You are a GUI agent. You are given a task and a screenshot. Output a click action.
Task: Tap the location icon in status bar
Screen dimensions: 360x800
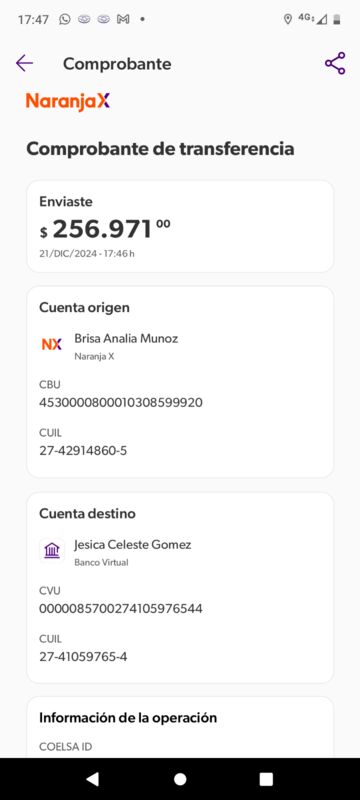[x=288, y=19]
